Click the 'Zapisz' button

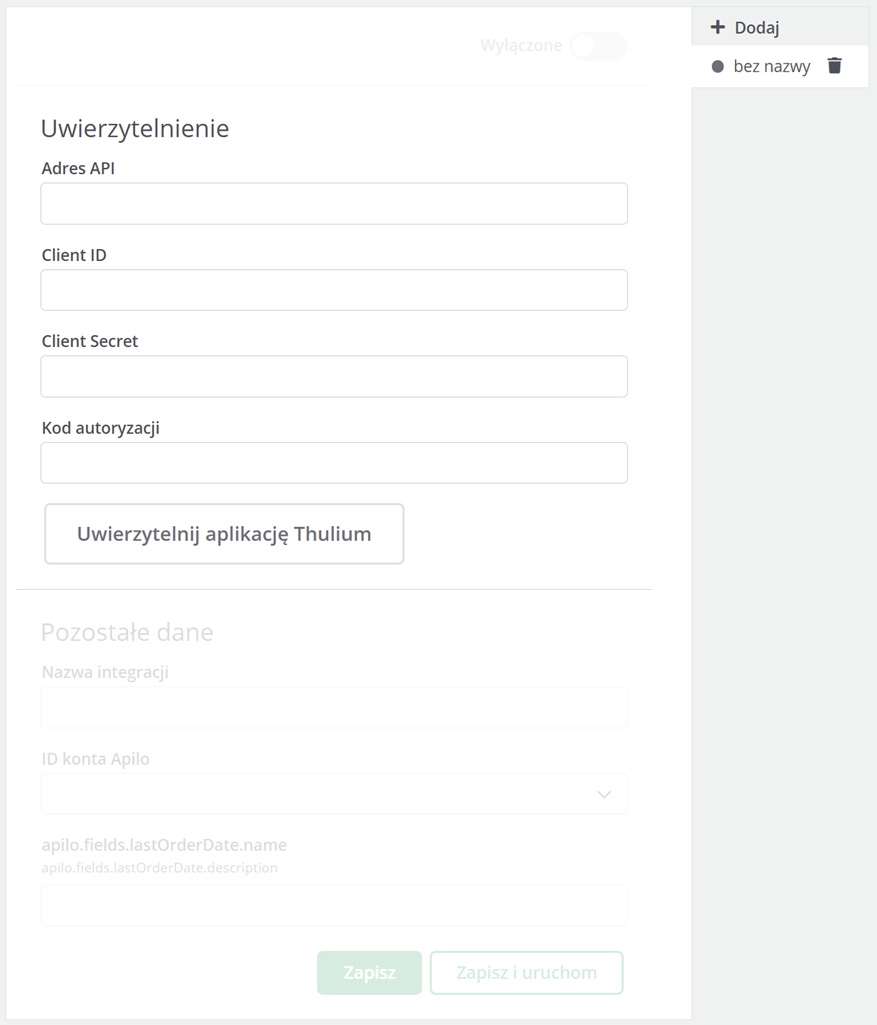tap(369, 972)
